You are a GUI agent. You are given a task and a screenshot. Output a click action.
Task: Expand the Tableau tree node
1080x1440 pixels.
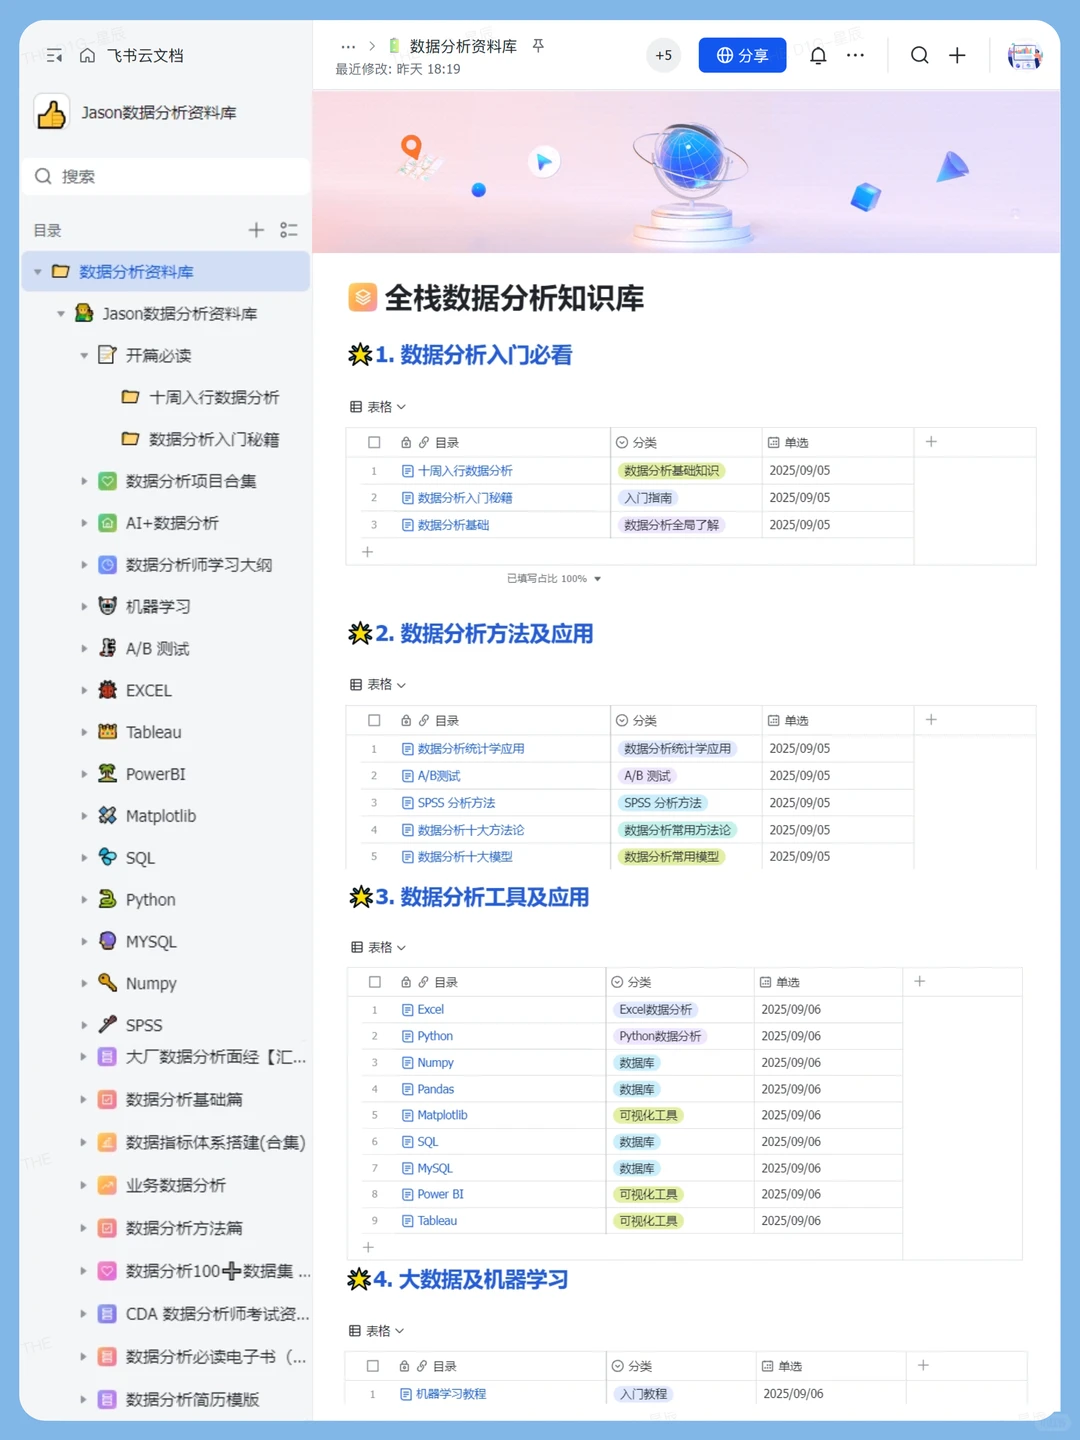84,732
